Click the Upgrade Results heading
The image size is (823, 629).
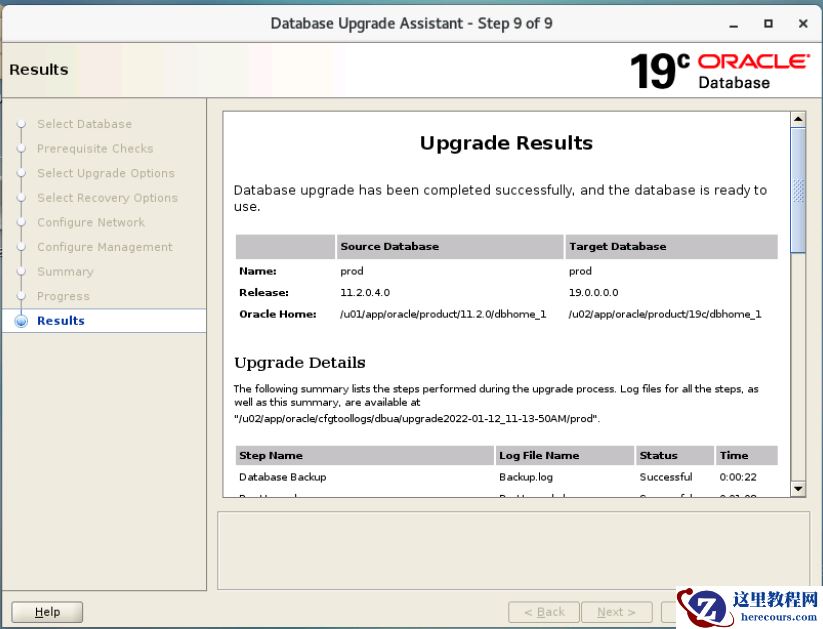click(506, 143)
